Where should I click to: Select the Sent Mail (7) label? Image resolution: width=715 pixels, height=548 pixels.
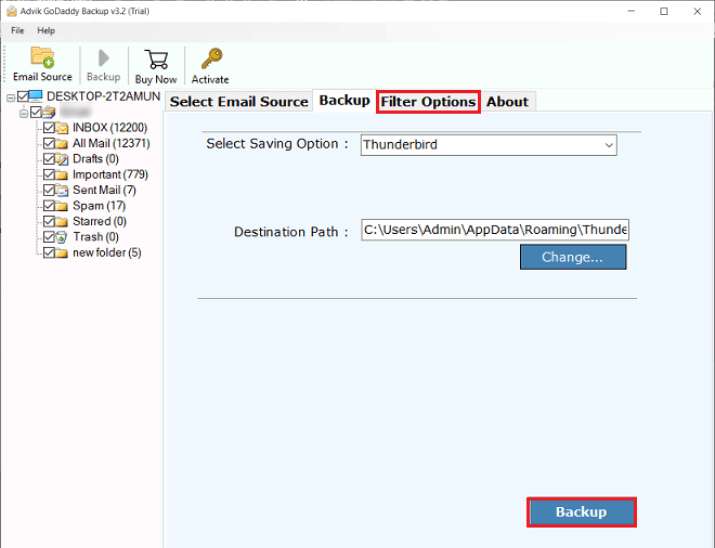coord(104,190)
